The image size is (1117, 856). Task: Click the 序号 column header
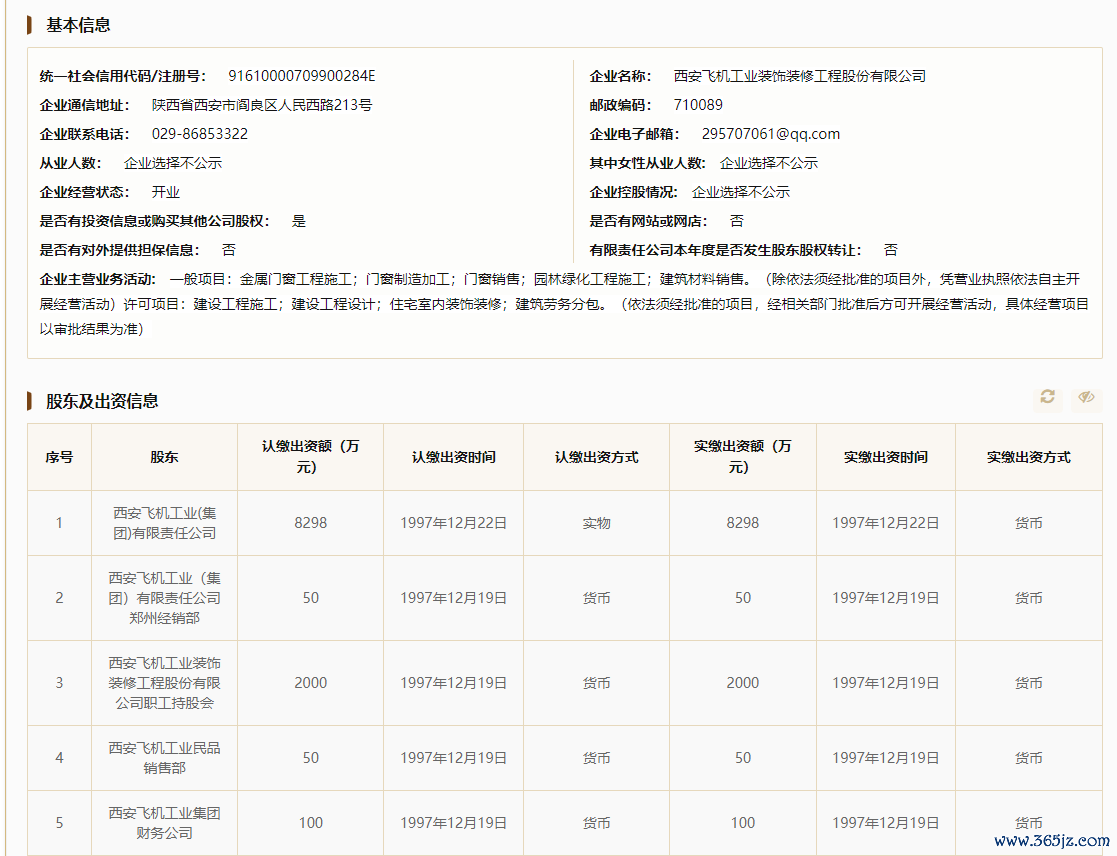point(59,457)
